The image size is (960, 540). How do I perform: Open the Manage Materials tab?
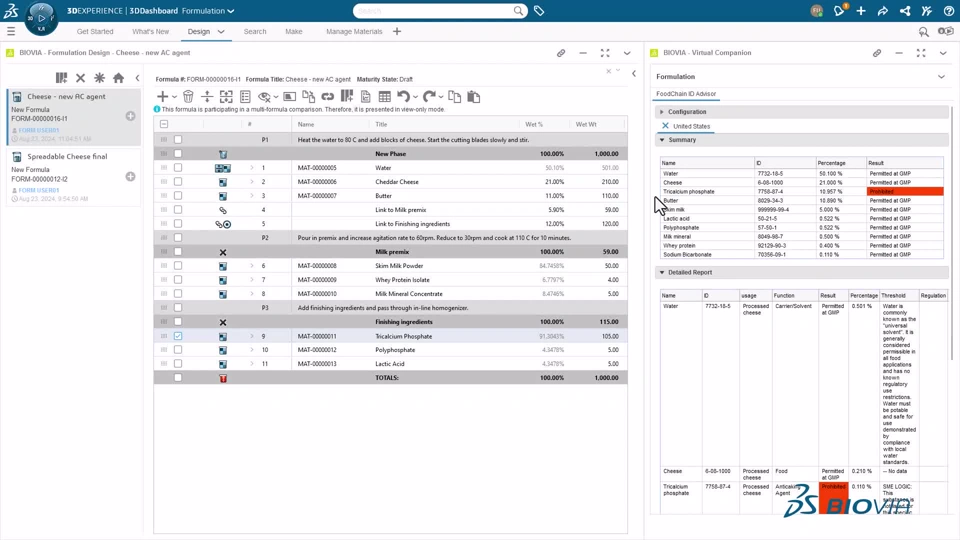pyautogui.click(x=354, y=31)
